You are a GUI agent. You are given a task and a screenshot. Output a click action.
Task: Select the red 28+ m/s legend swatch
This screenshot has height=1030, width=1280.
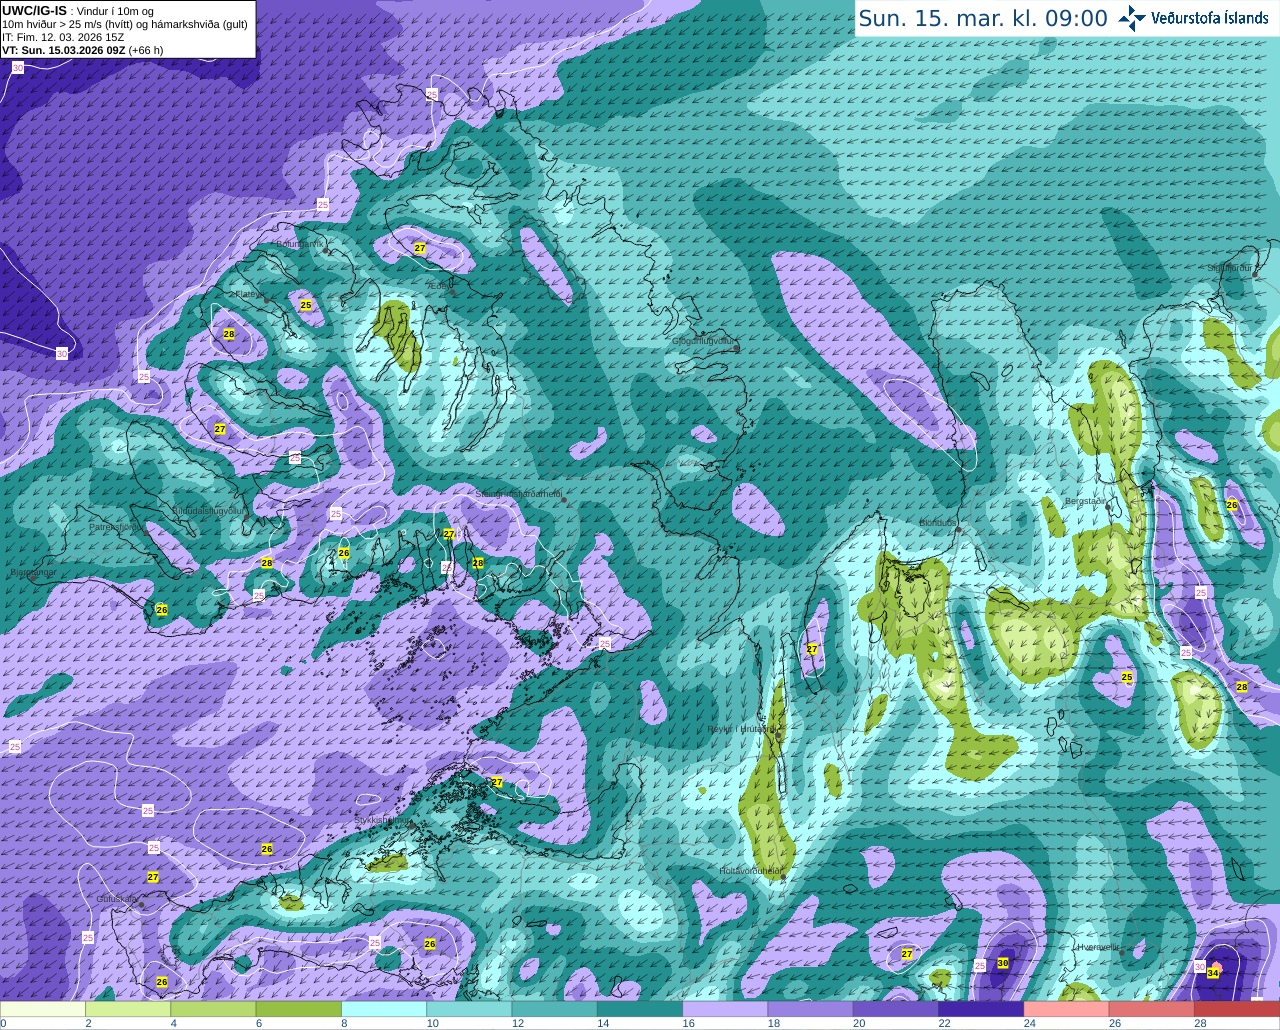tap(1237, 1009)
